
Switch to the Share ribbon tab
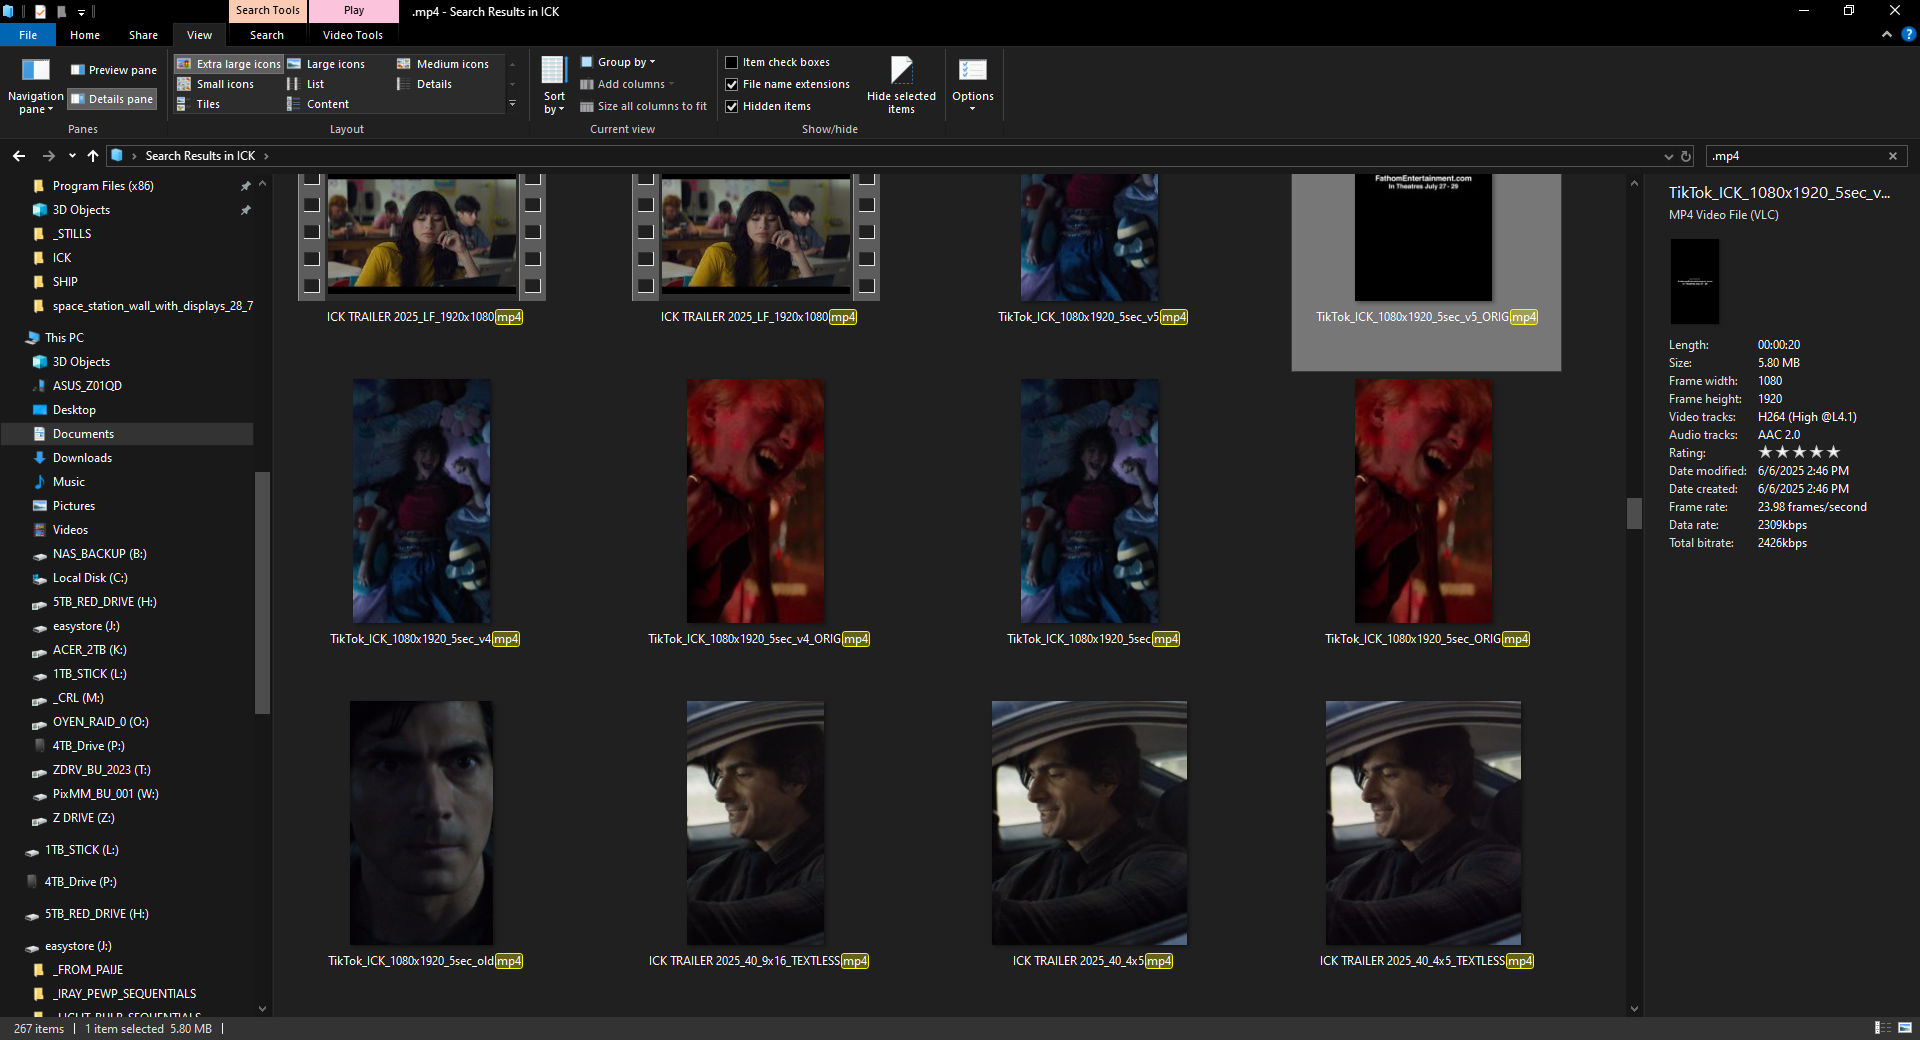click(143, 35)
